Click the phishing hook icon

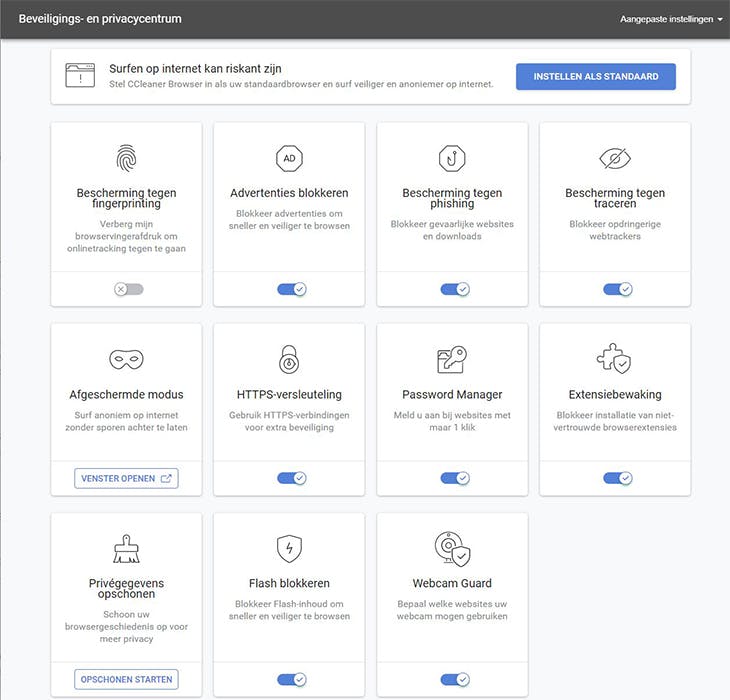[x=452, y=158]
